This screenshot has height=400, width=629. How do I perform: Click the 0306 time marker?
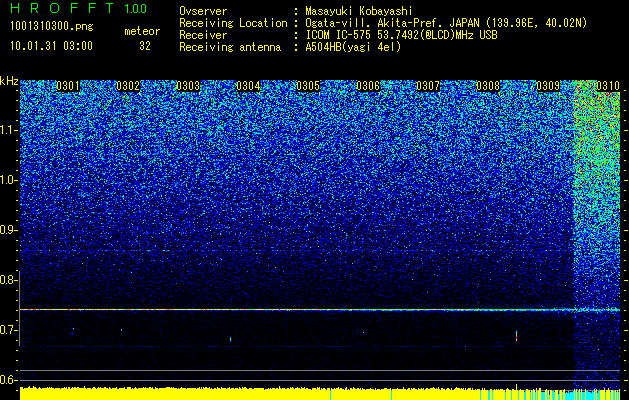[x=368, y=86]
